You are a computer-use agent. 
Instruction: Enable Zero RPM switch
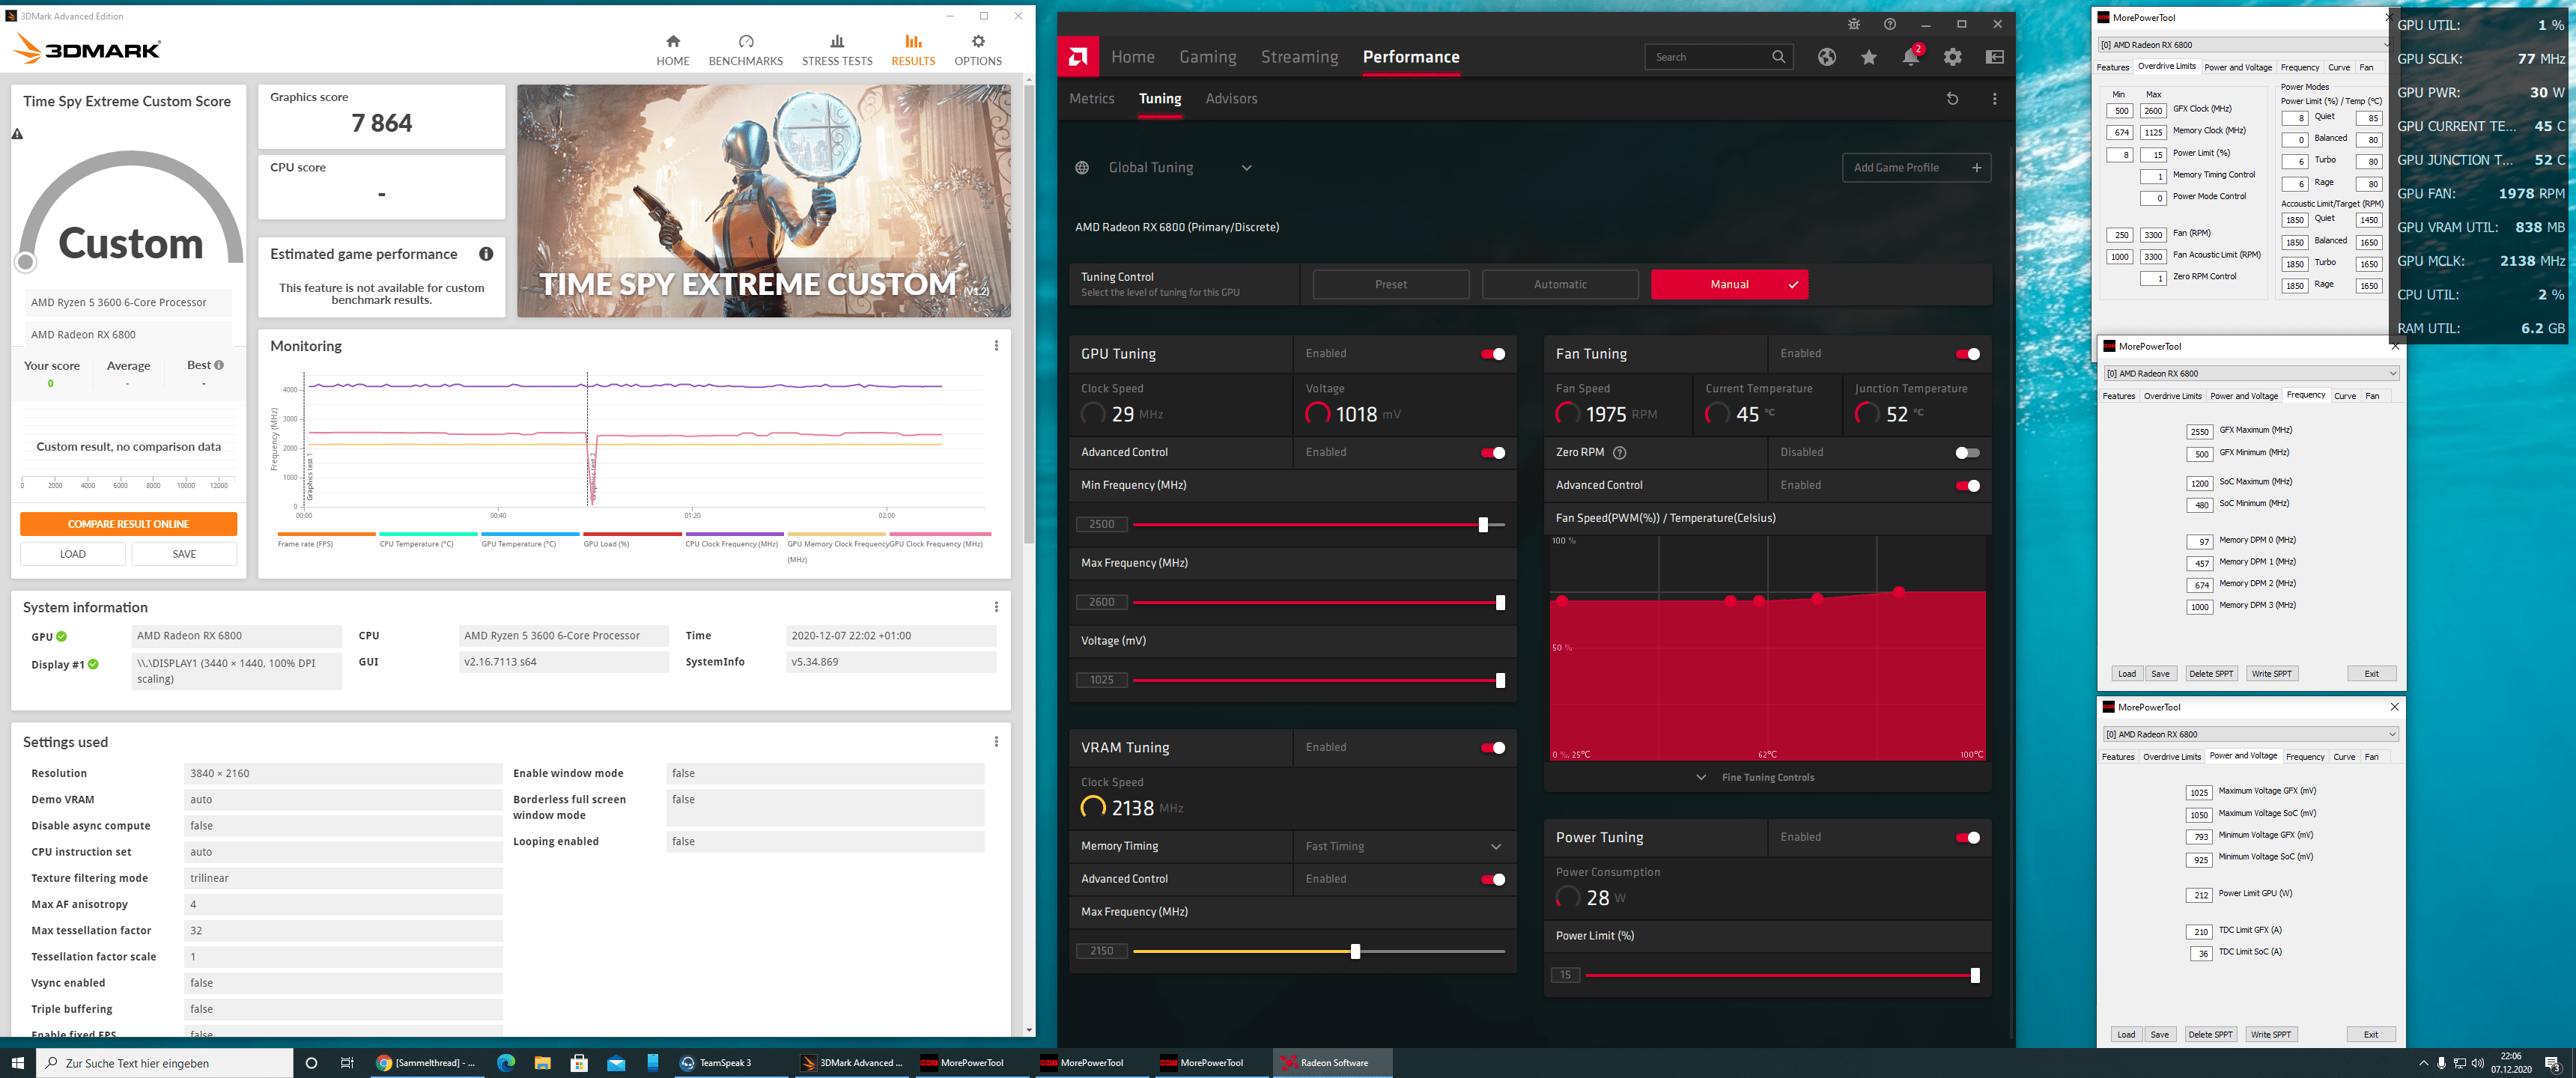pos(1967,453)
